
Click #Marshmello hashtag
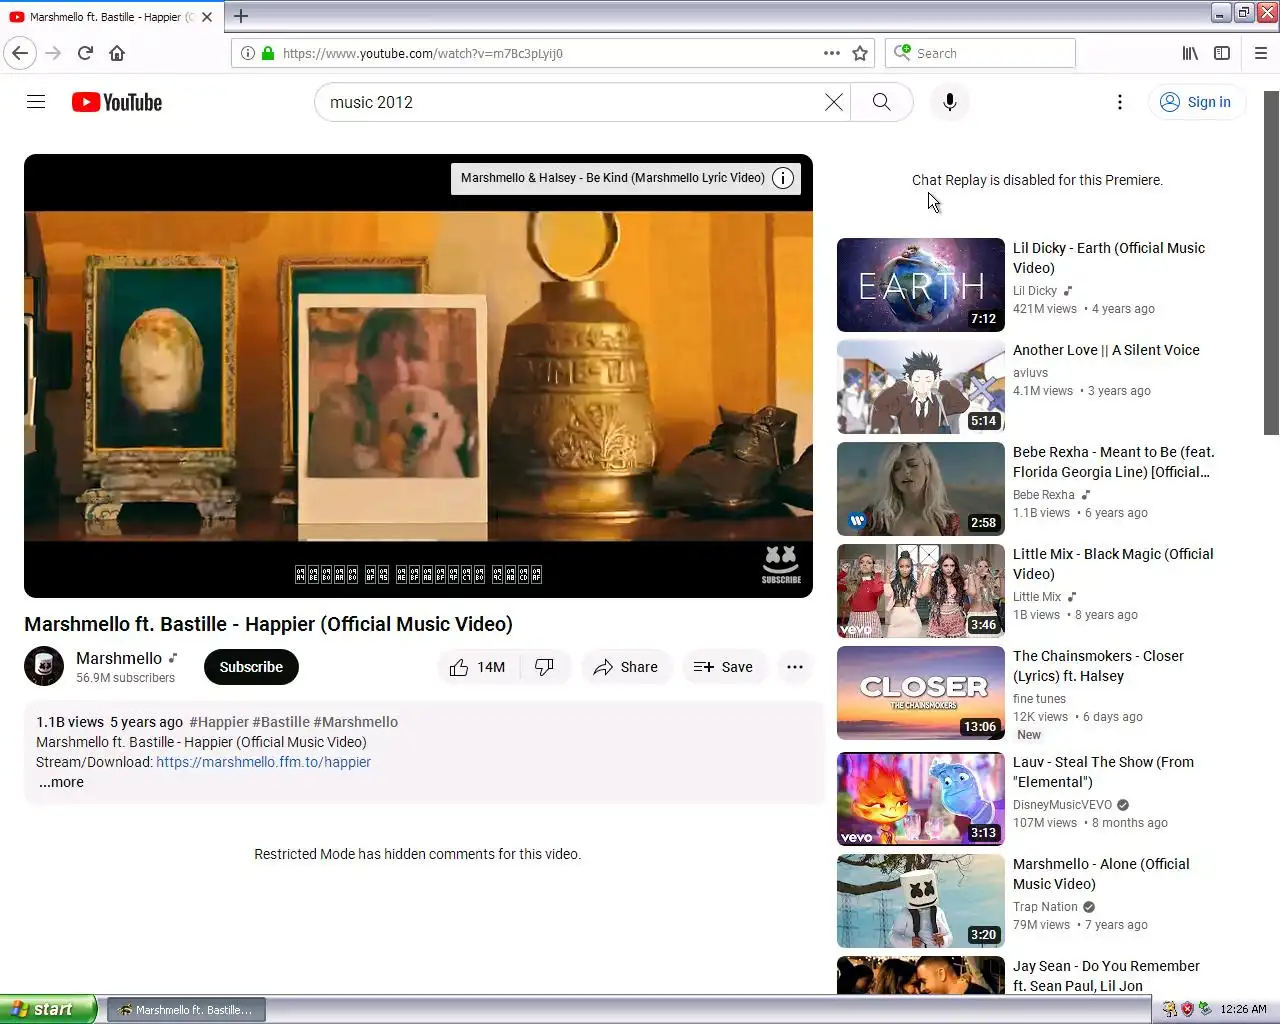click(x=355, y=722)
